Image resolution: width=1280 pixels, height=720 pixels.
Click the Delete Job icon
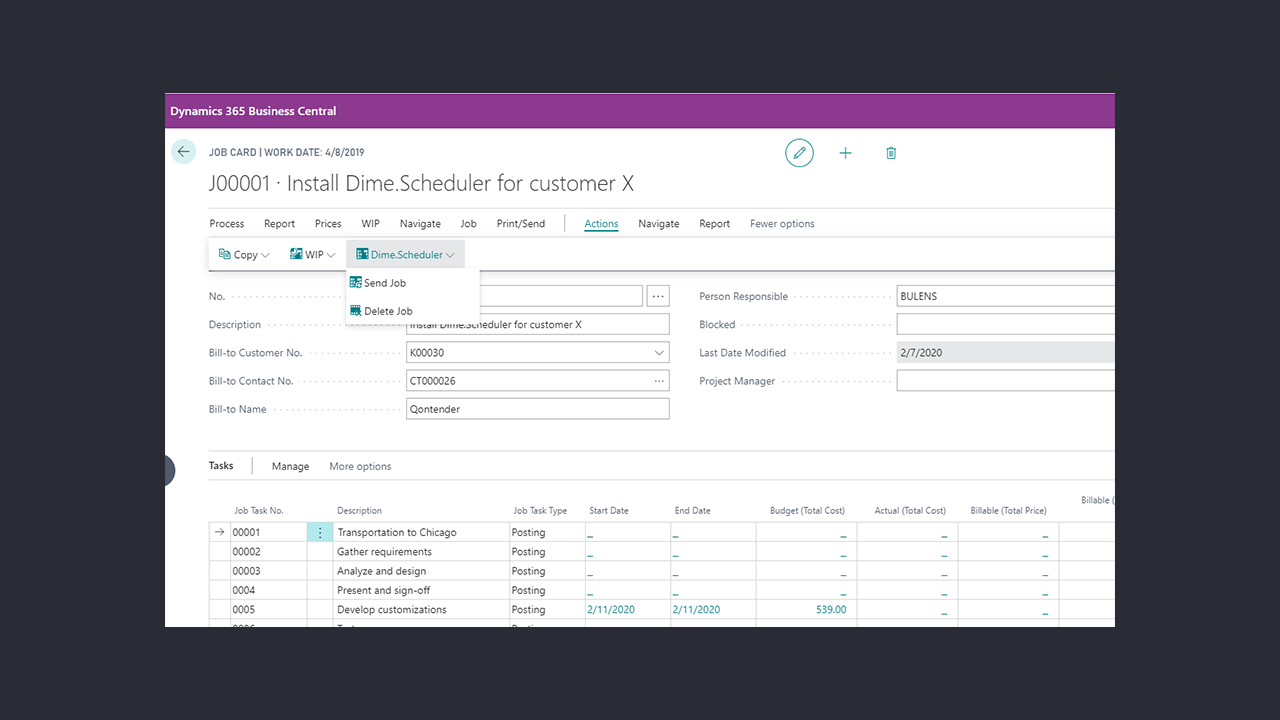coord(356,311)
